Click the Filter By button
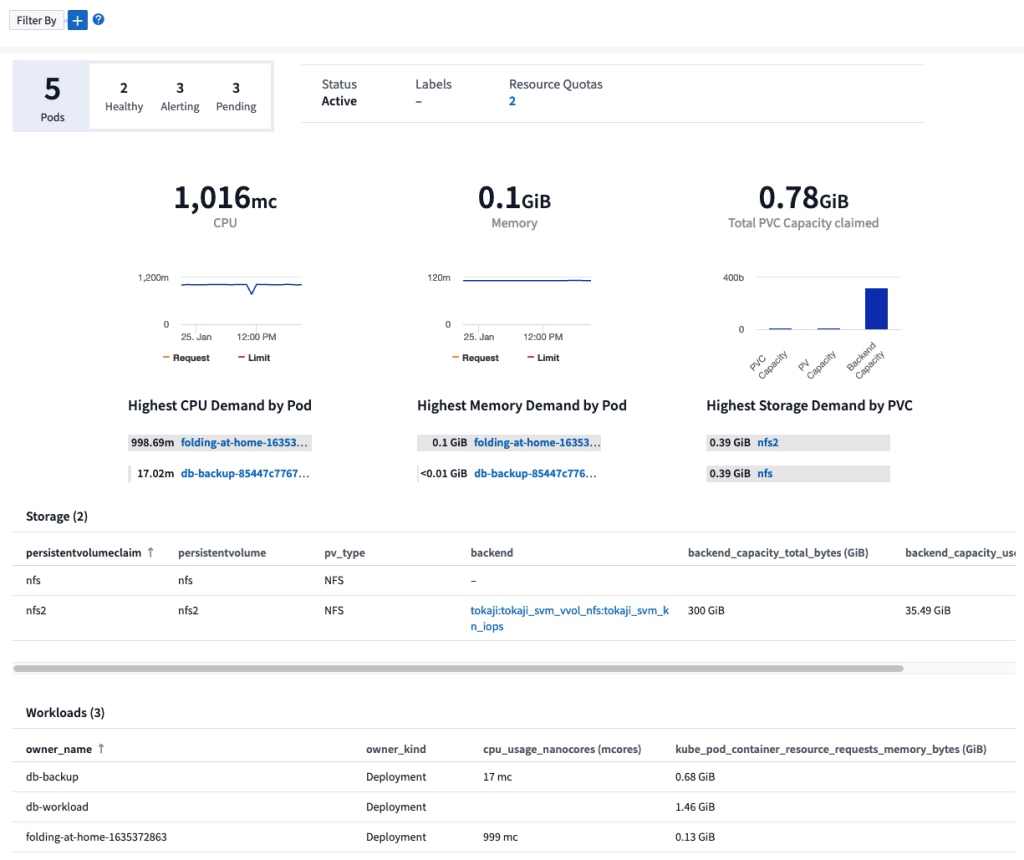The image size is (1024, 860). pyautogui.click(x=36, y=20)
